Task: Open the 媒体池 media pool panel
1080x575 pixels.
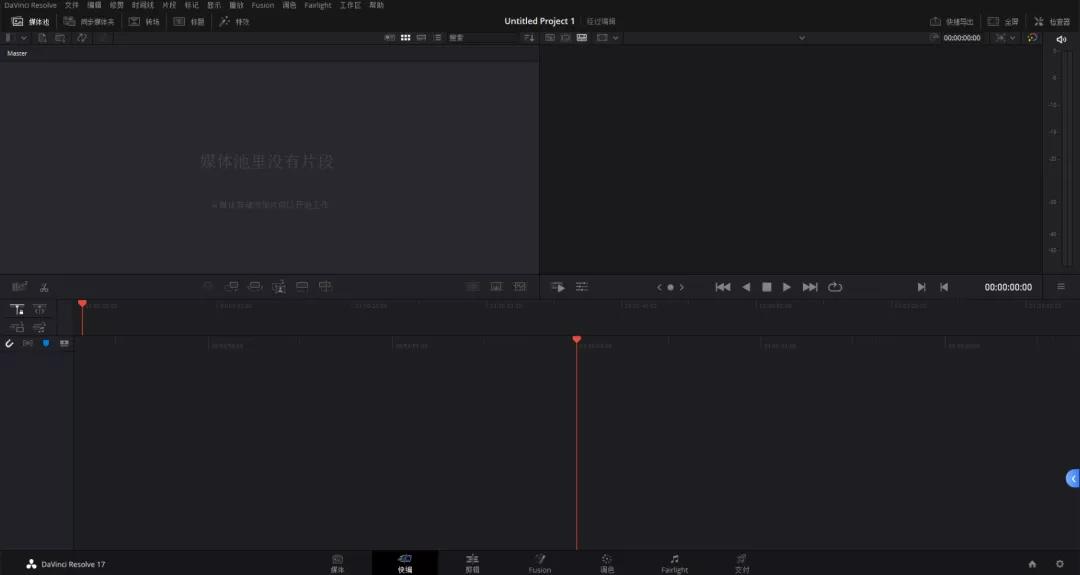Action: click(x=31, y=21)
